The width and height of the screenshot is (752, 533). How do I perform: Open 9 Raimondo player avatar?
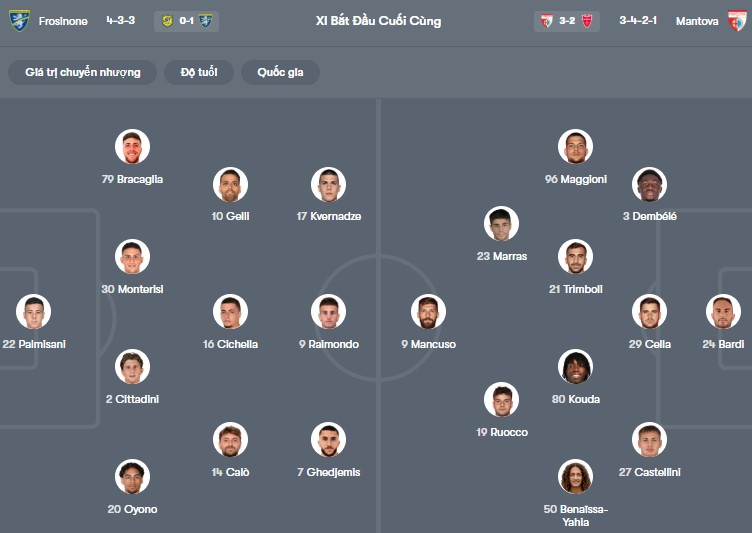pyautogui.click(x=329, y=311)
